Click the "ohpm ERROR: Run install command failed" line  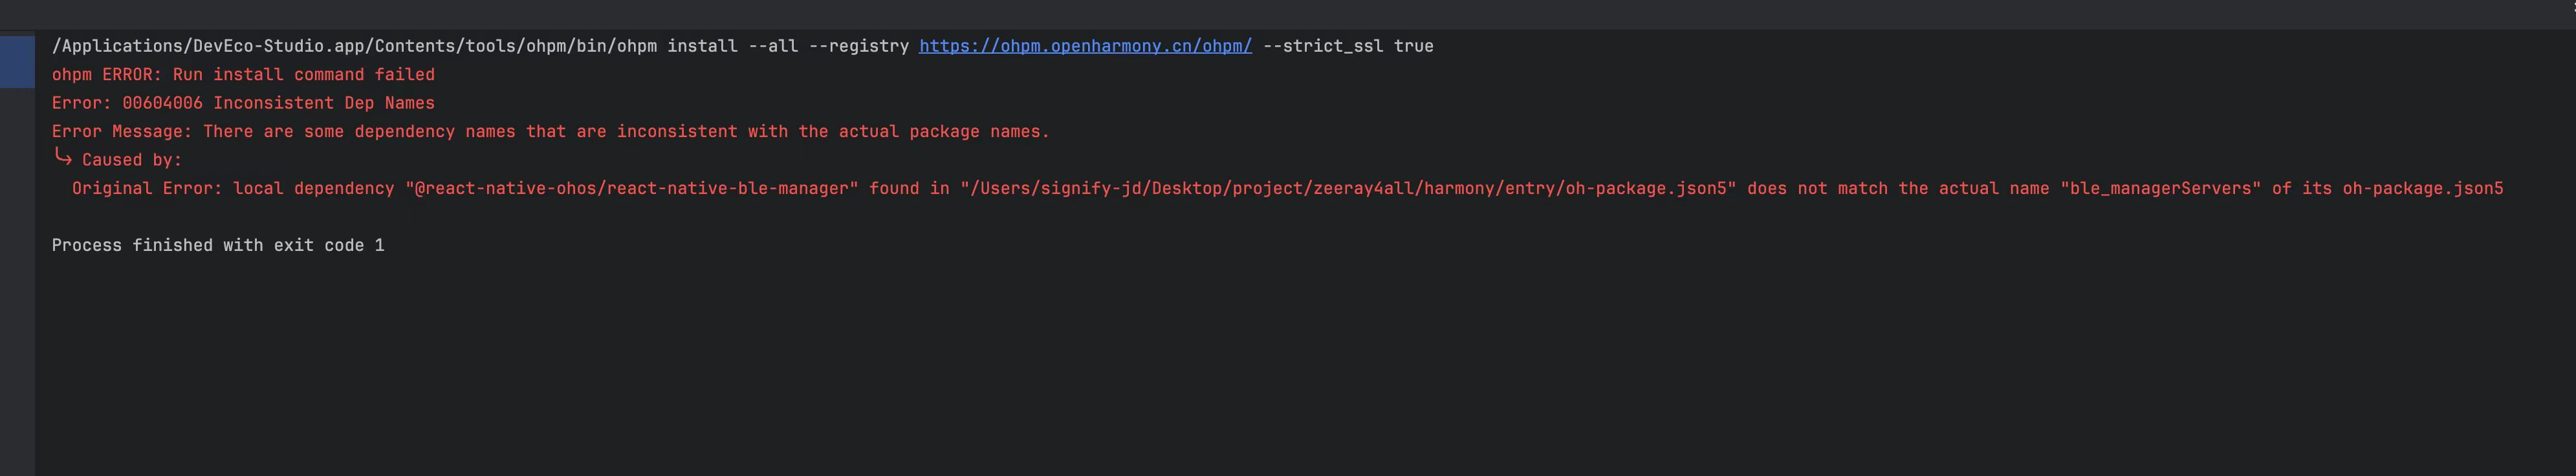(243, 75)
